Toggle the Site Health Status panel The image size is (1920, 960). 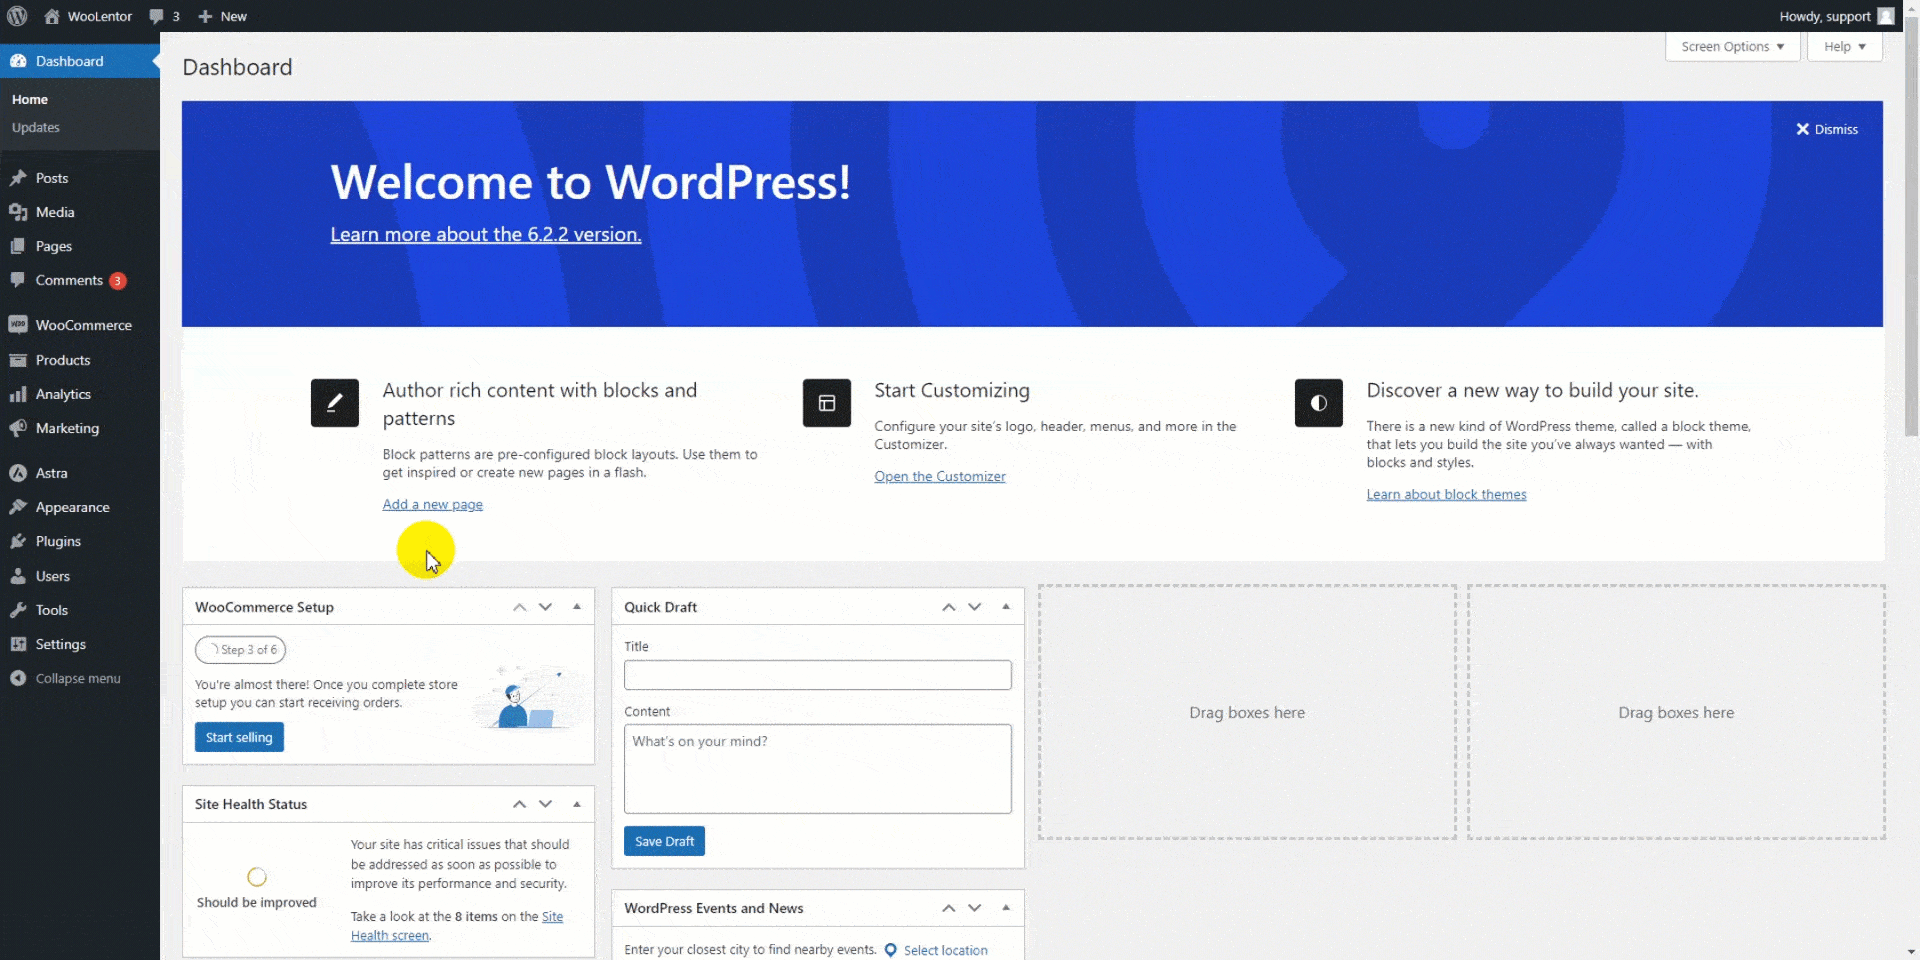[x=577, y=804]
